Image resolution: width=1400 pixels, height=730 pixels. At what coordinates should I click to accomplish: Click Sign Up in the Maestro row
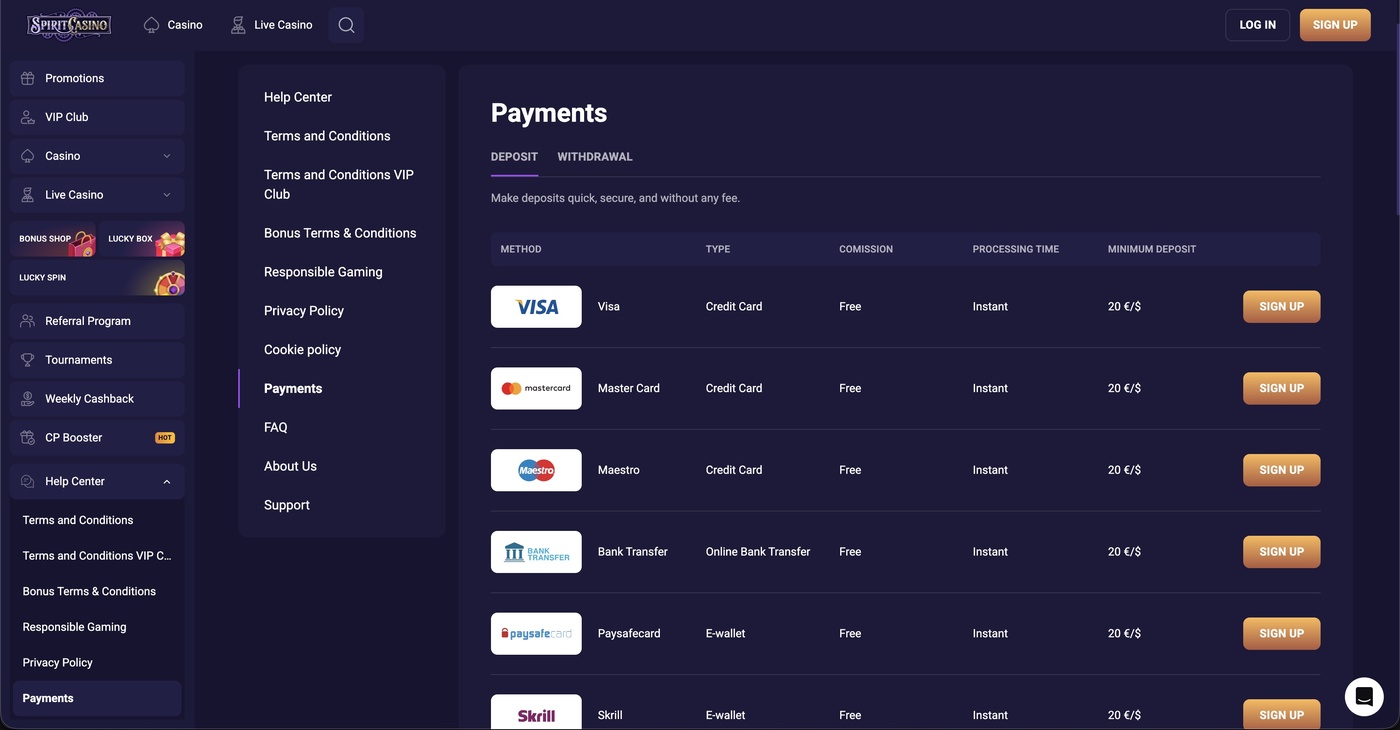coord(1281,470)
